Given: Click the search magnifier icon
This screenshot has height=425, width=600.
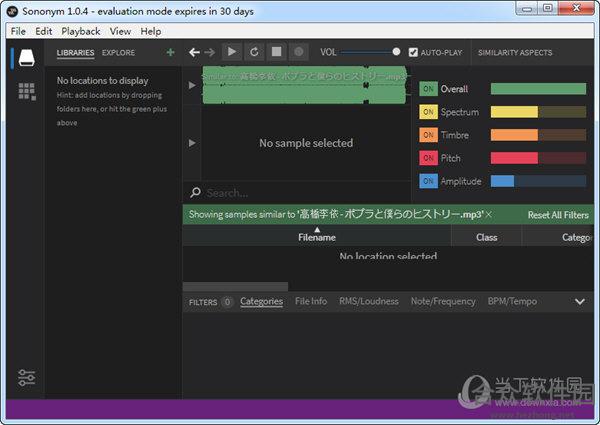Looking at the screenshot, I should coord(195,192).
